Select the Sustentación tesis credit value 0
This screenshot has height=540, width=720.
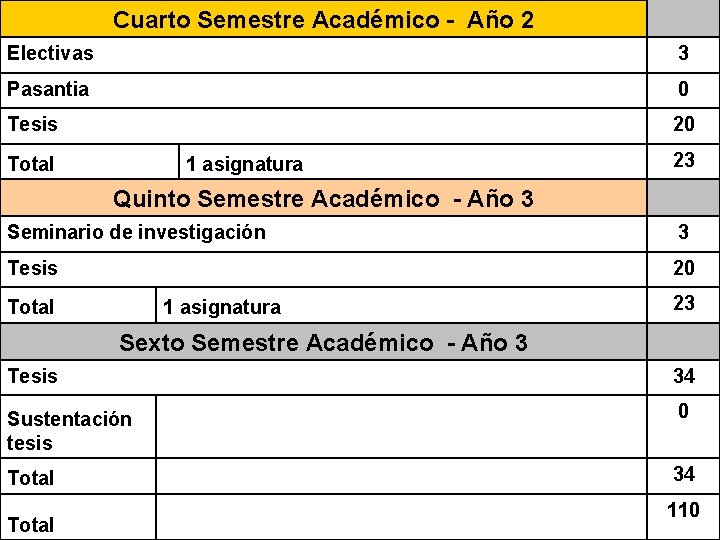683,411
